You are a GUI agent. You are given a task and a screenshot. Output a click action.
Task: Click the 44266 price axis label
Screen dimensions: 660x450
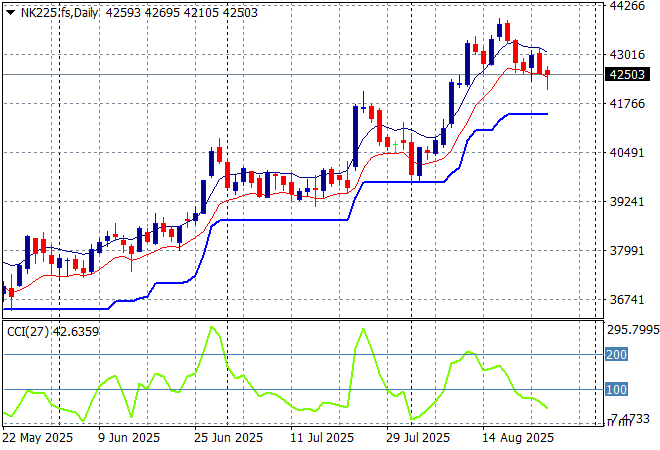pos(626,6)
